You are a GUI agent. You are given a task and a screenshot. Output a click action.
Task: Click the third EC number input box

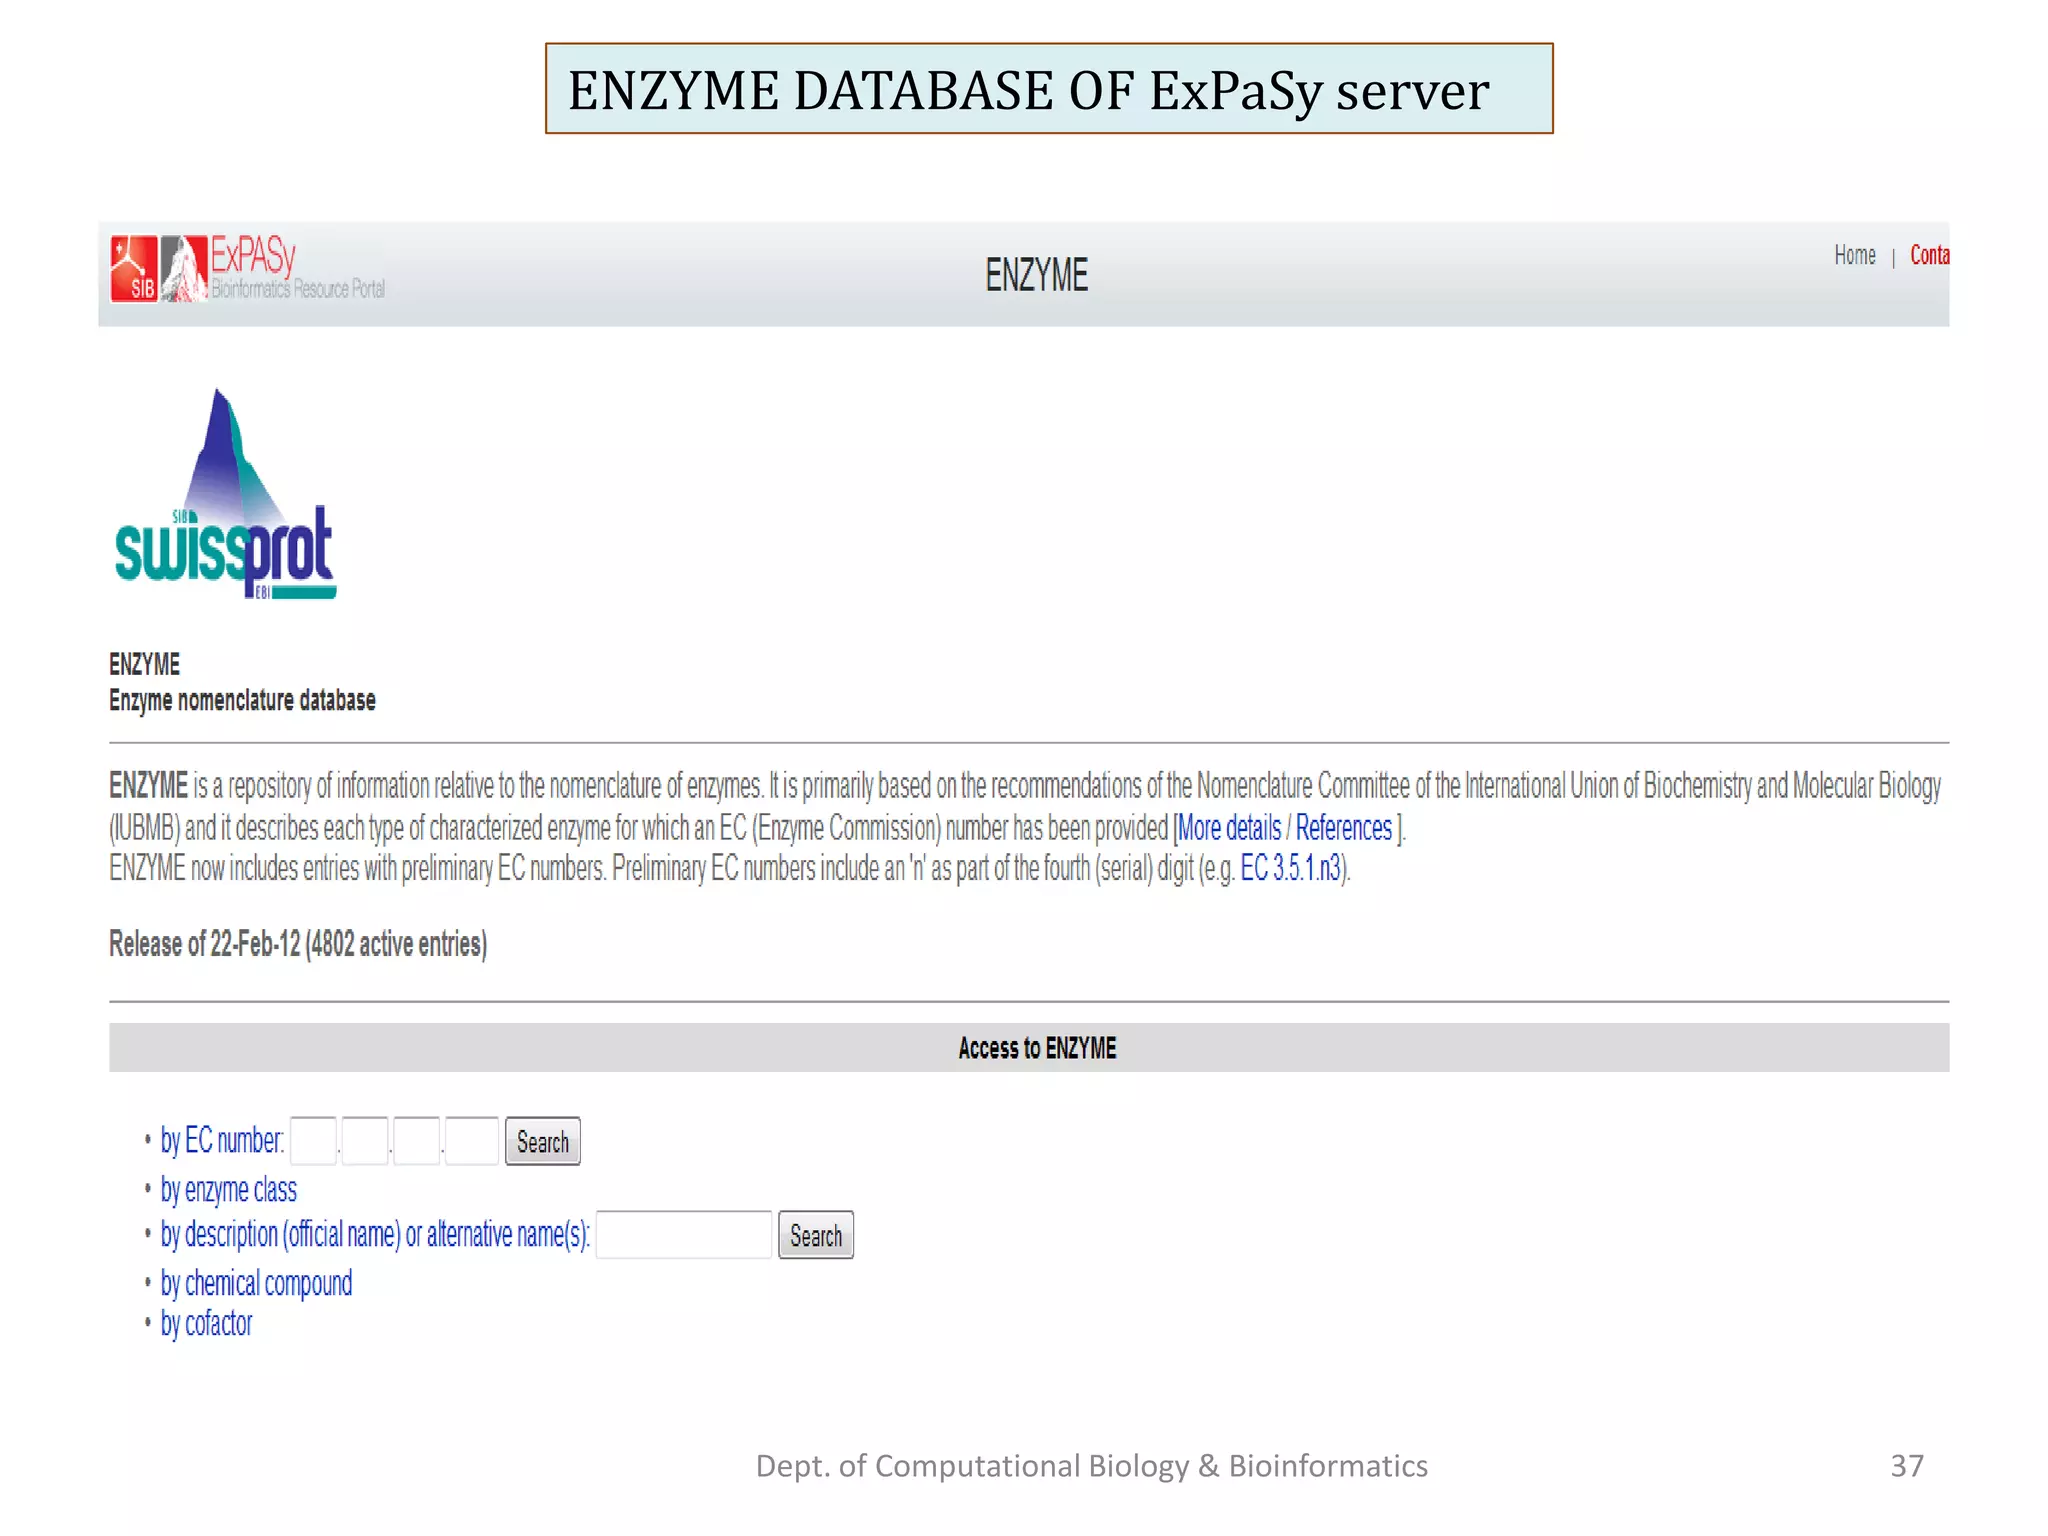pos(417,1141)
